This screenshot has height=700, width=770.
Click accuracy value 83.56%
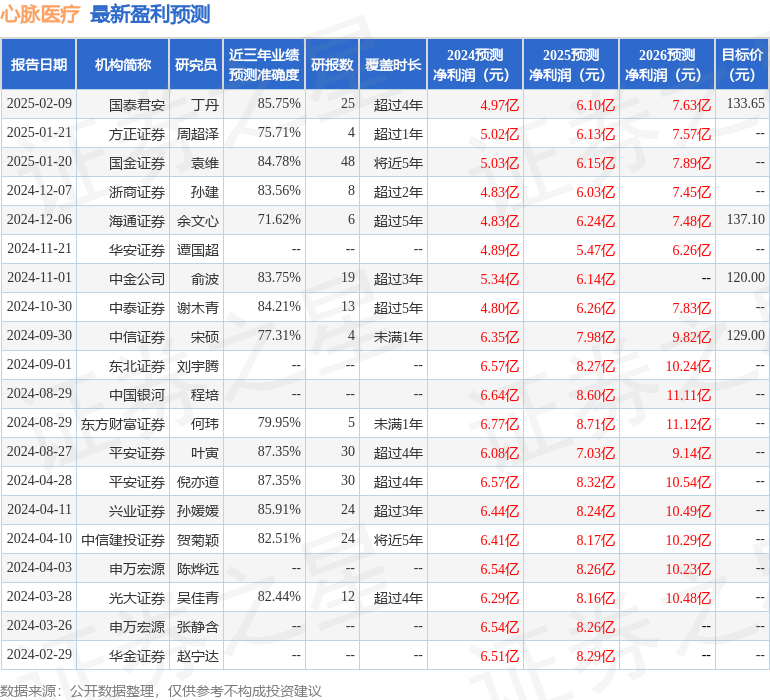279,191
